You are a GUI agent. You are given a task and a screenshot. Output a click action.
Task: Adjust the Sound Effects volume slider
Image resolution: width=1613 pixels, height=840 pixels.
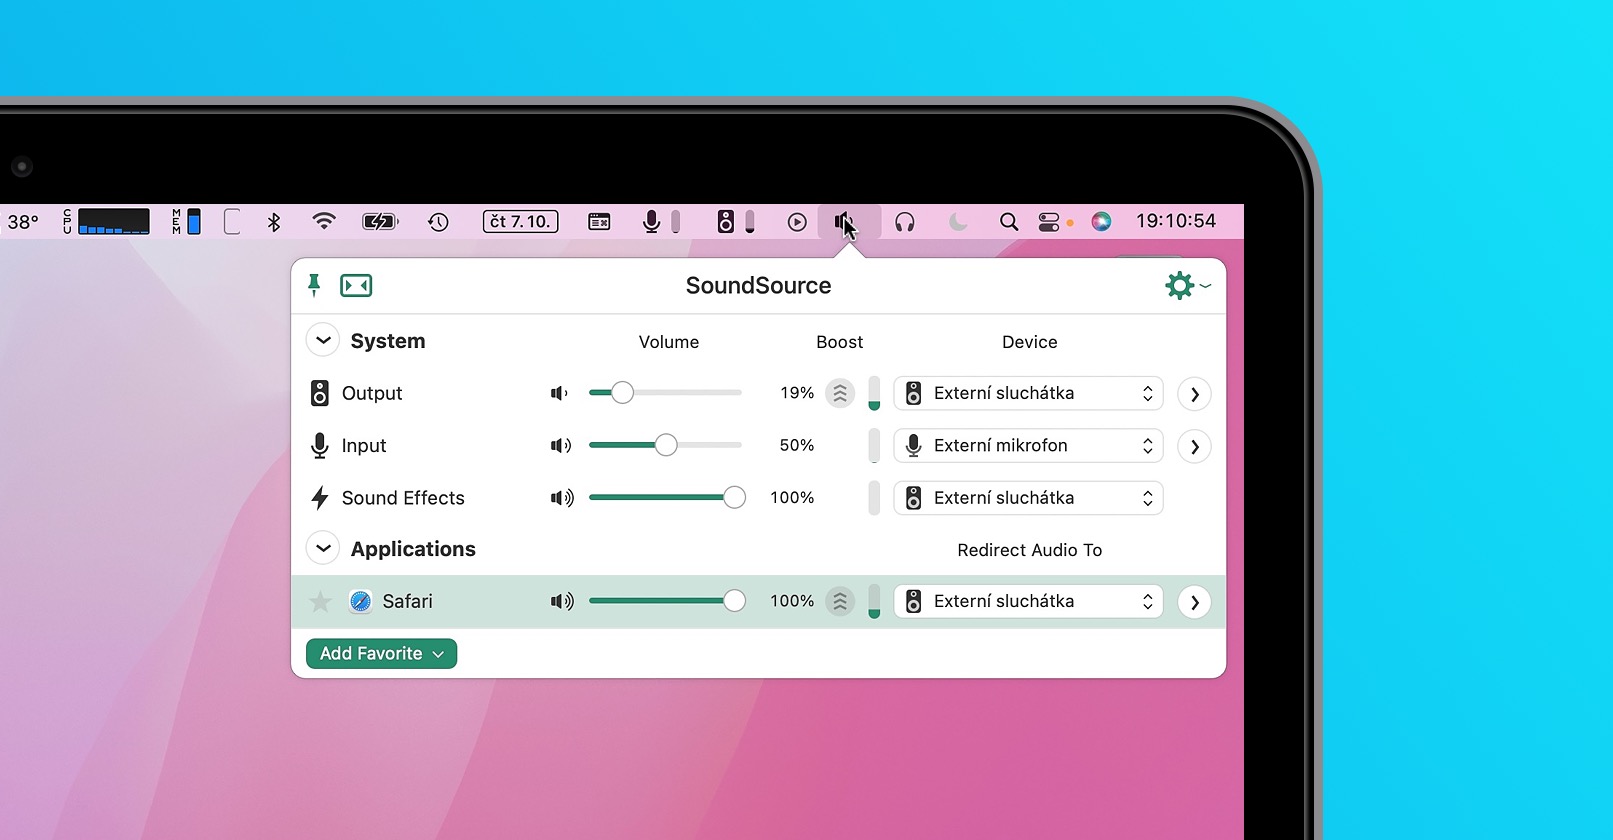point(667,497)
